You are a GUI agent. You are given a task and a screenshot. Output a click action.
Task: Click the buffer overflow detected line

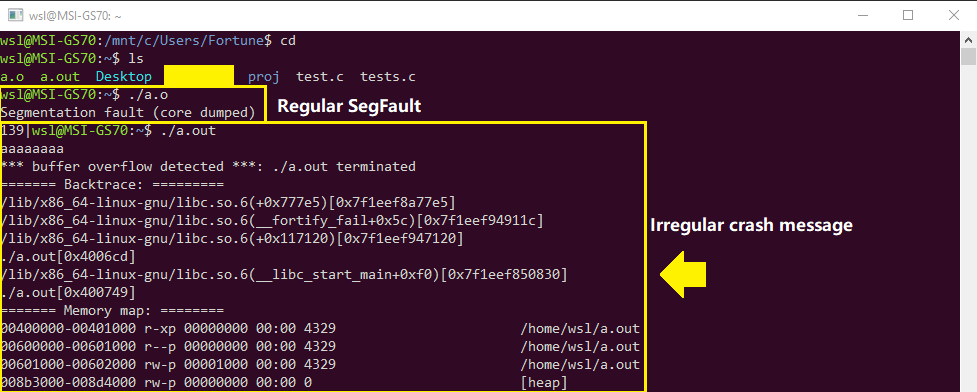pyautogui.click(x=208, y=167)
